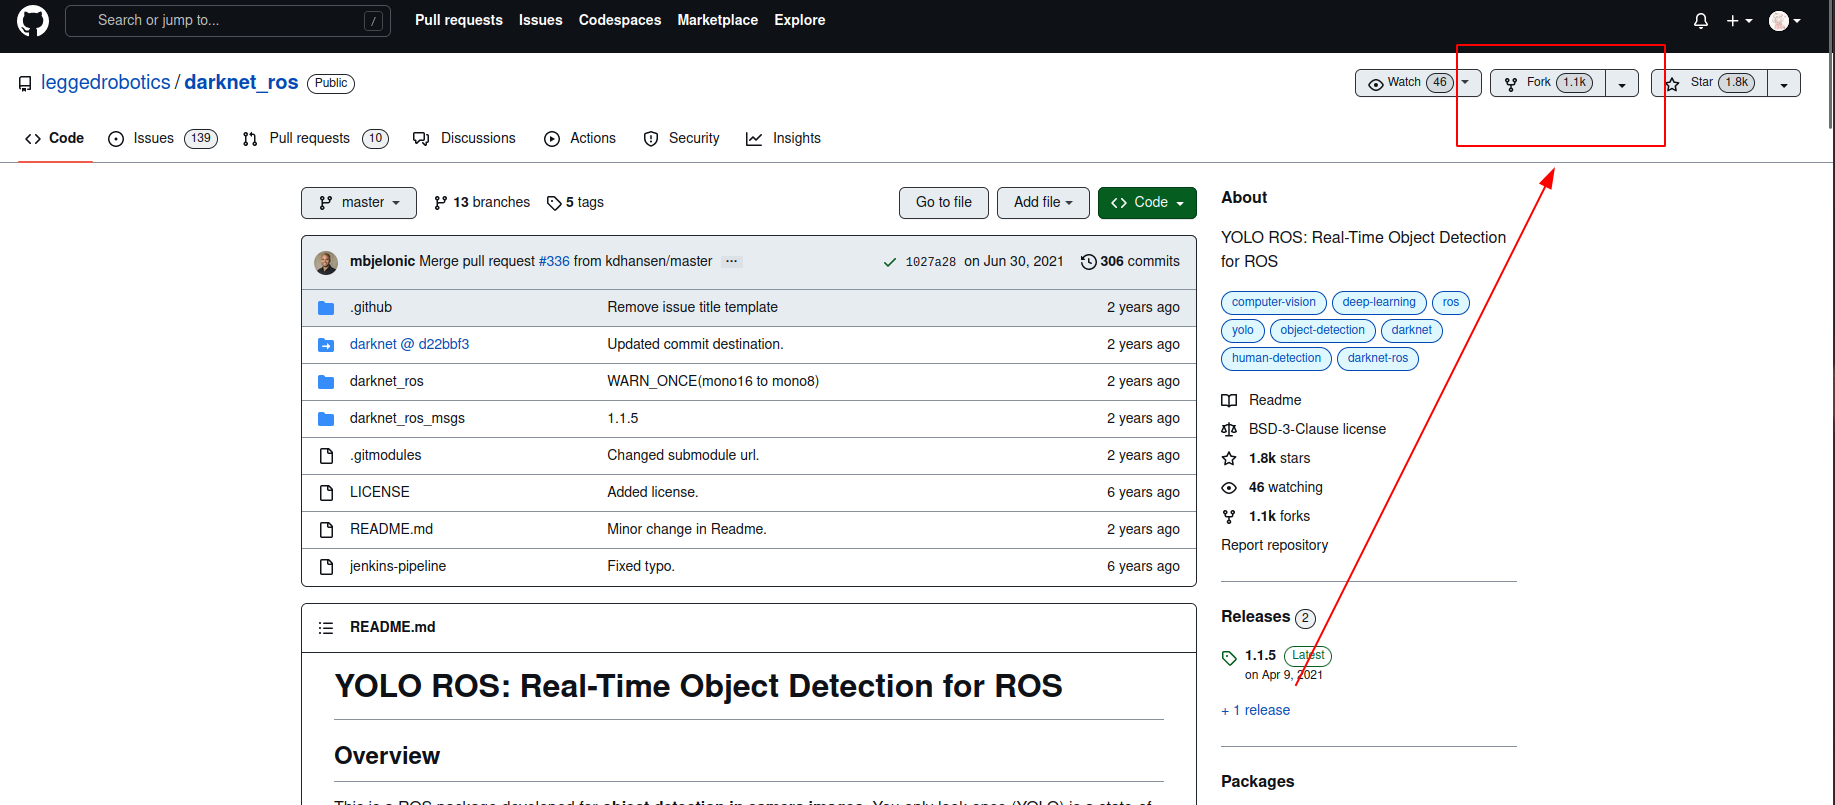Open commit 1027a28
Image resolution: width=1835 pixels, height=805 pixels.
[931, 262]
